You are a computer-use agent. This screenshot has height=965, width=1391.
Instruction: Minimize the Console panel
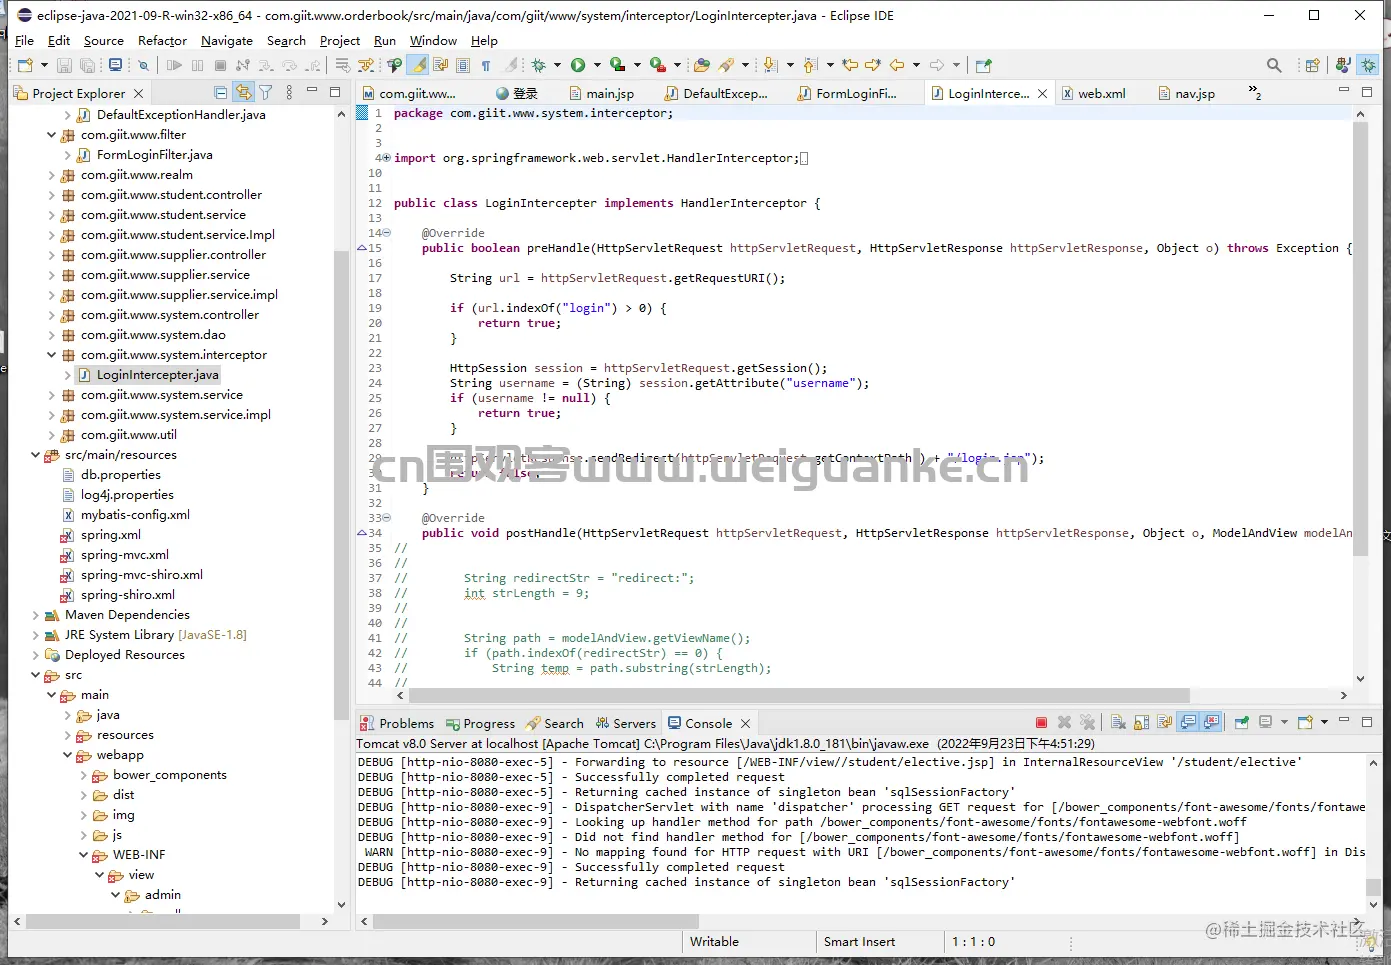coord(1344,721)
